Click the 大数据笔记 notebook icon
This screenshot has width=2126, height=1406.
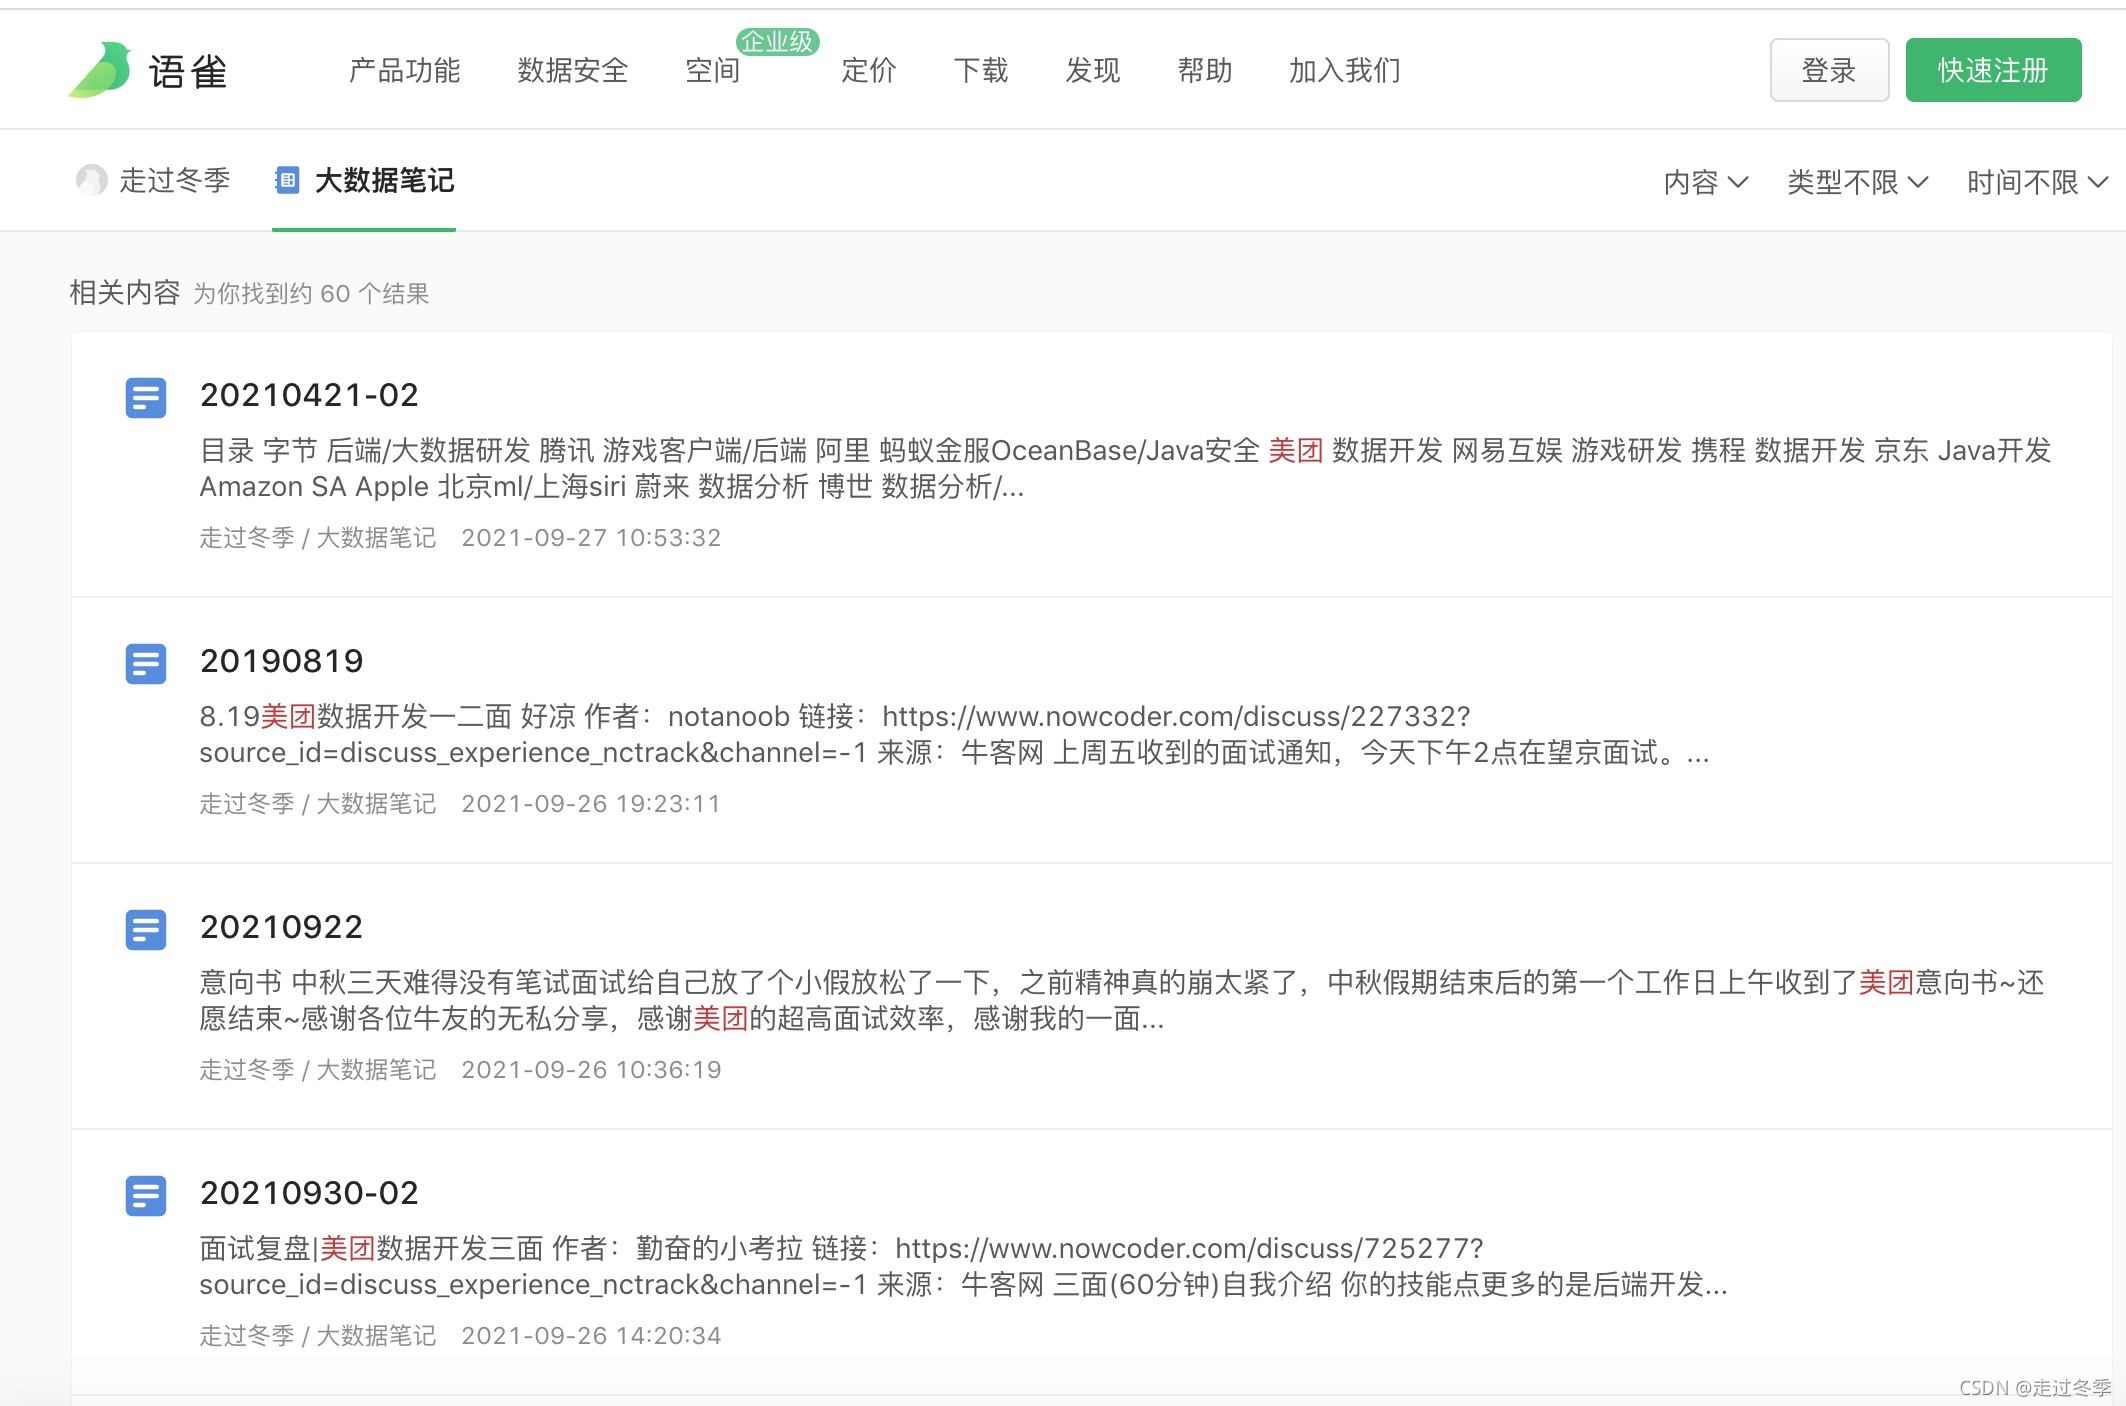click(x=287, y=180)
